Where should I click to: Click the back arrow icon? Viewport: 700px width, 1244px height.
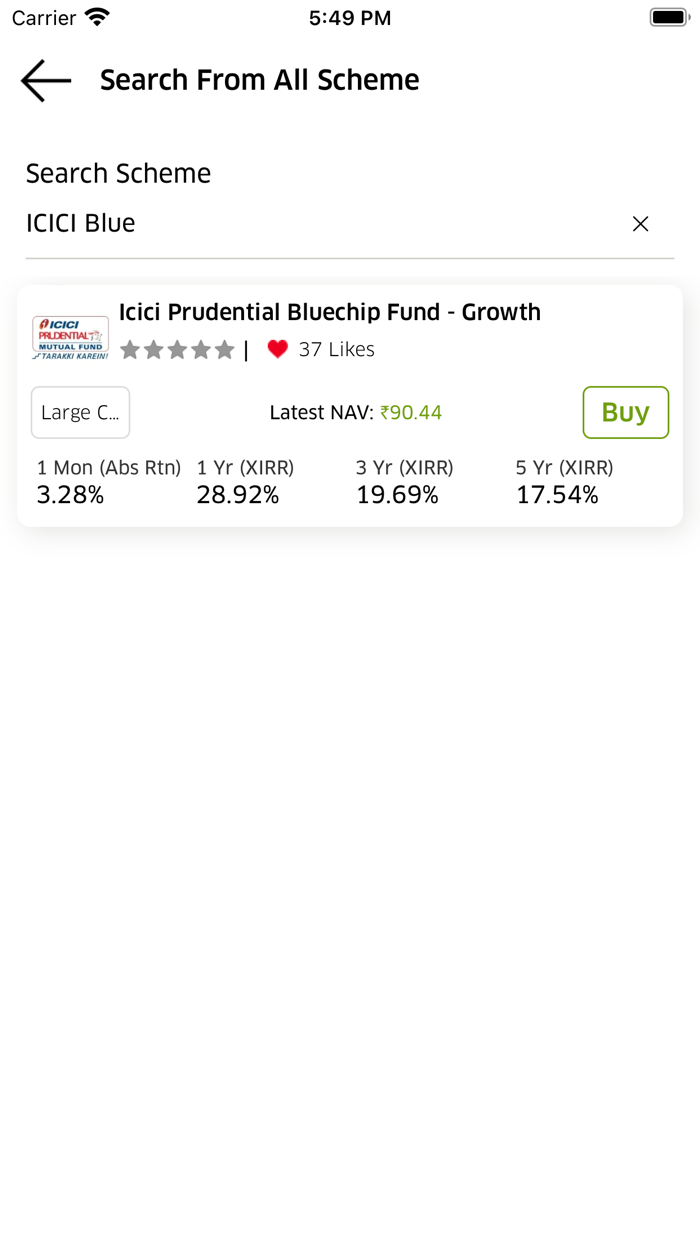(x=44, y=80)
